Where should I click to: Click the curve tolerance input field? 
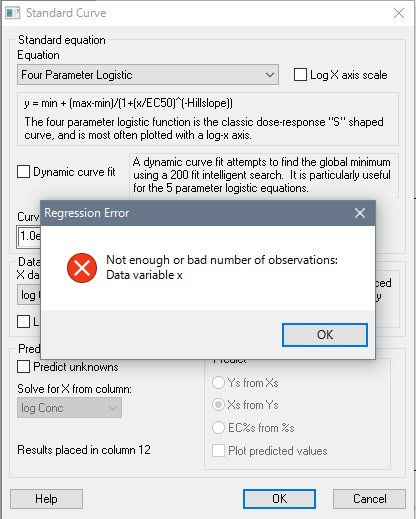(29, 236)
